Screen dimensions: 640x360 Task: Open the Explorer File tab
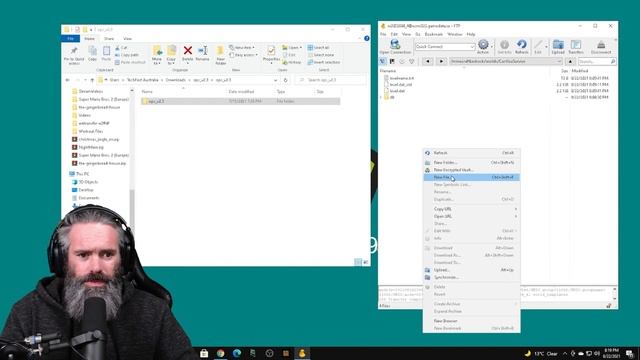pyautogui.click(x=71, y=38)
